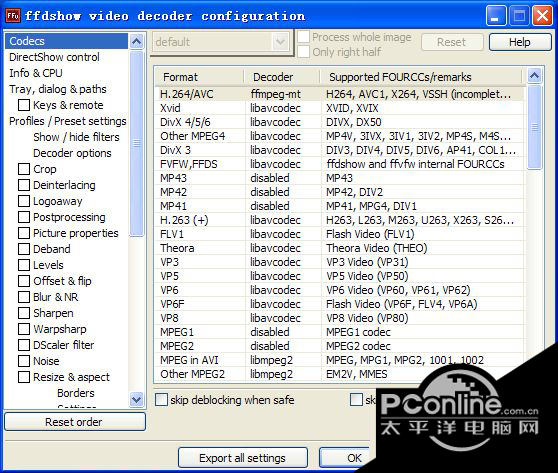This screenshot has height=473, width=558.
Task: Click the left list scrollbar thumb
Action: 137,143
